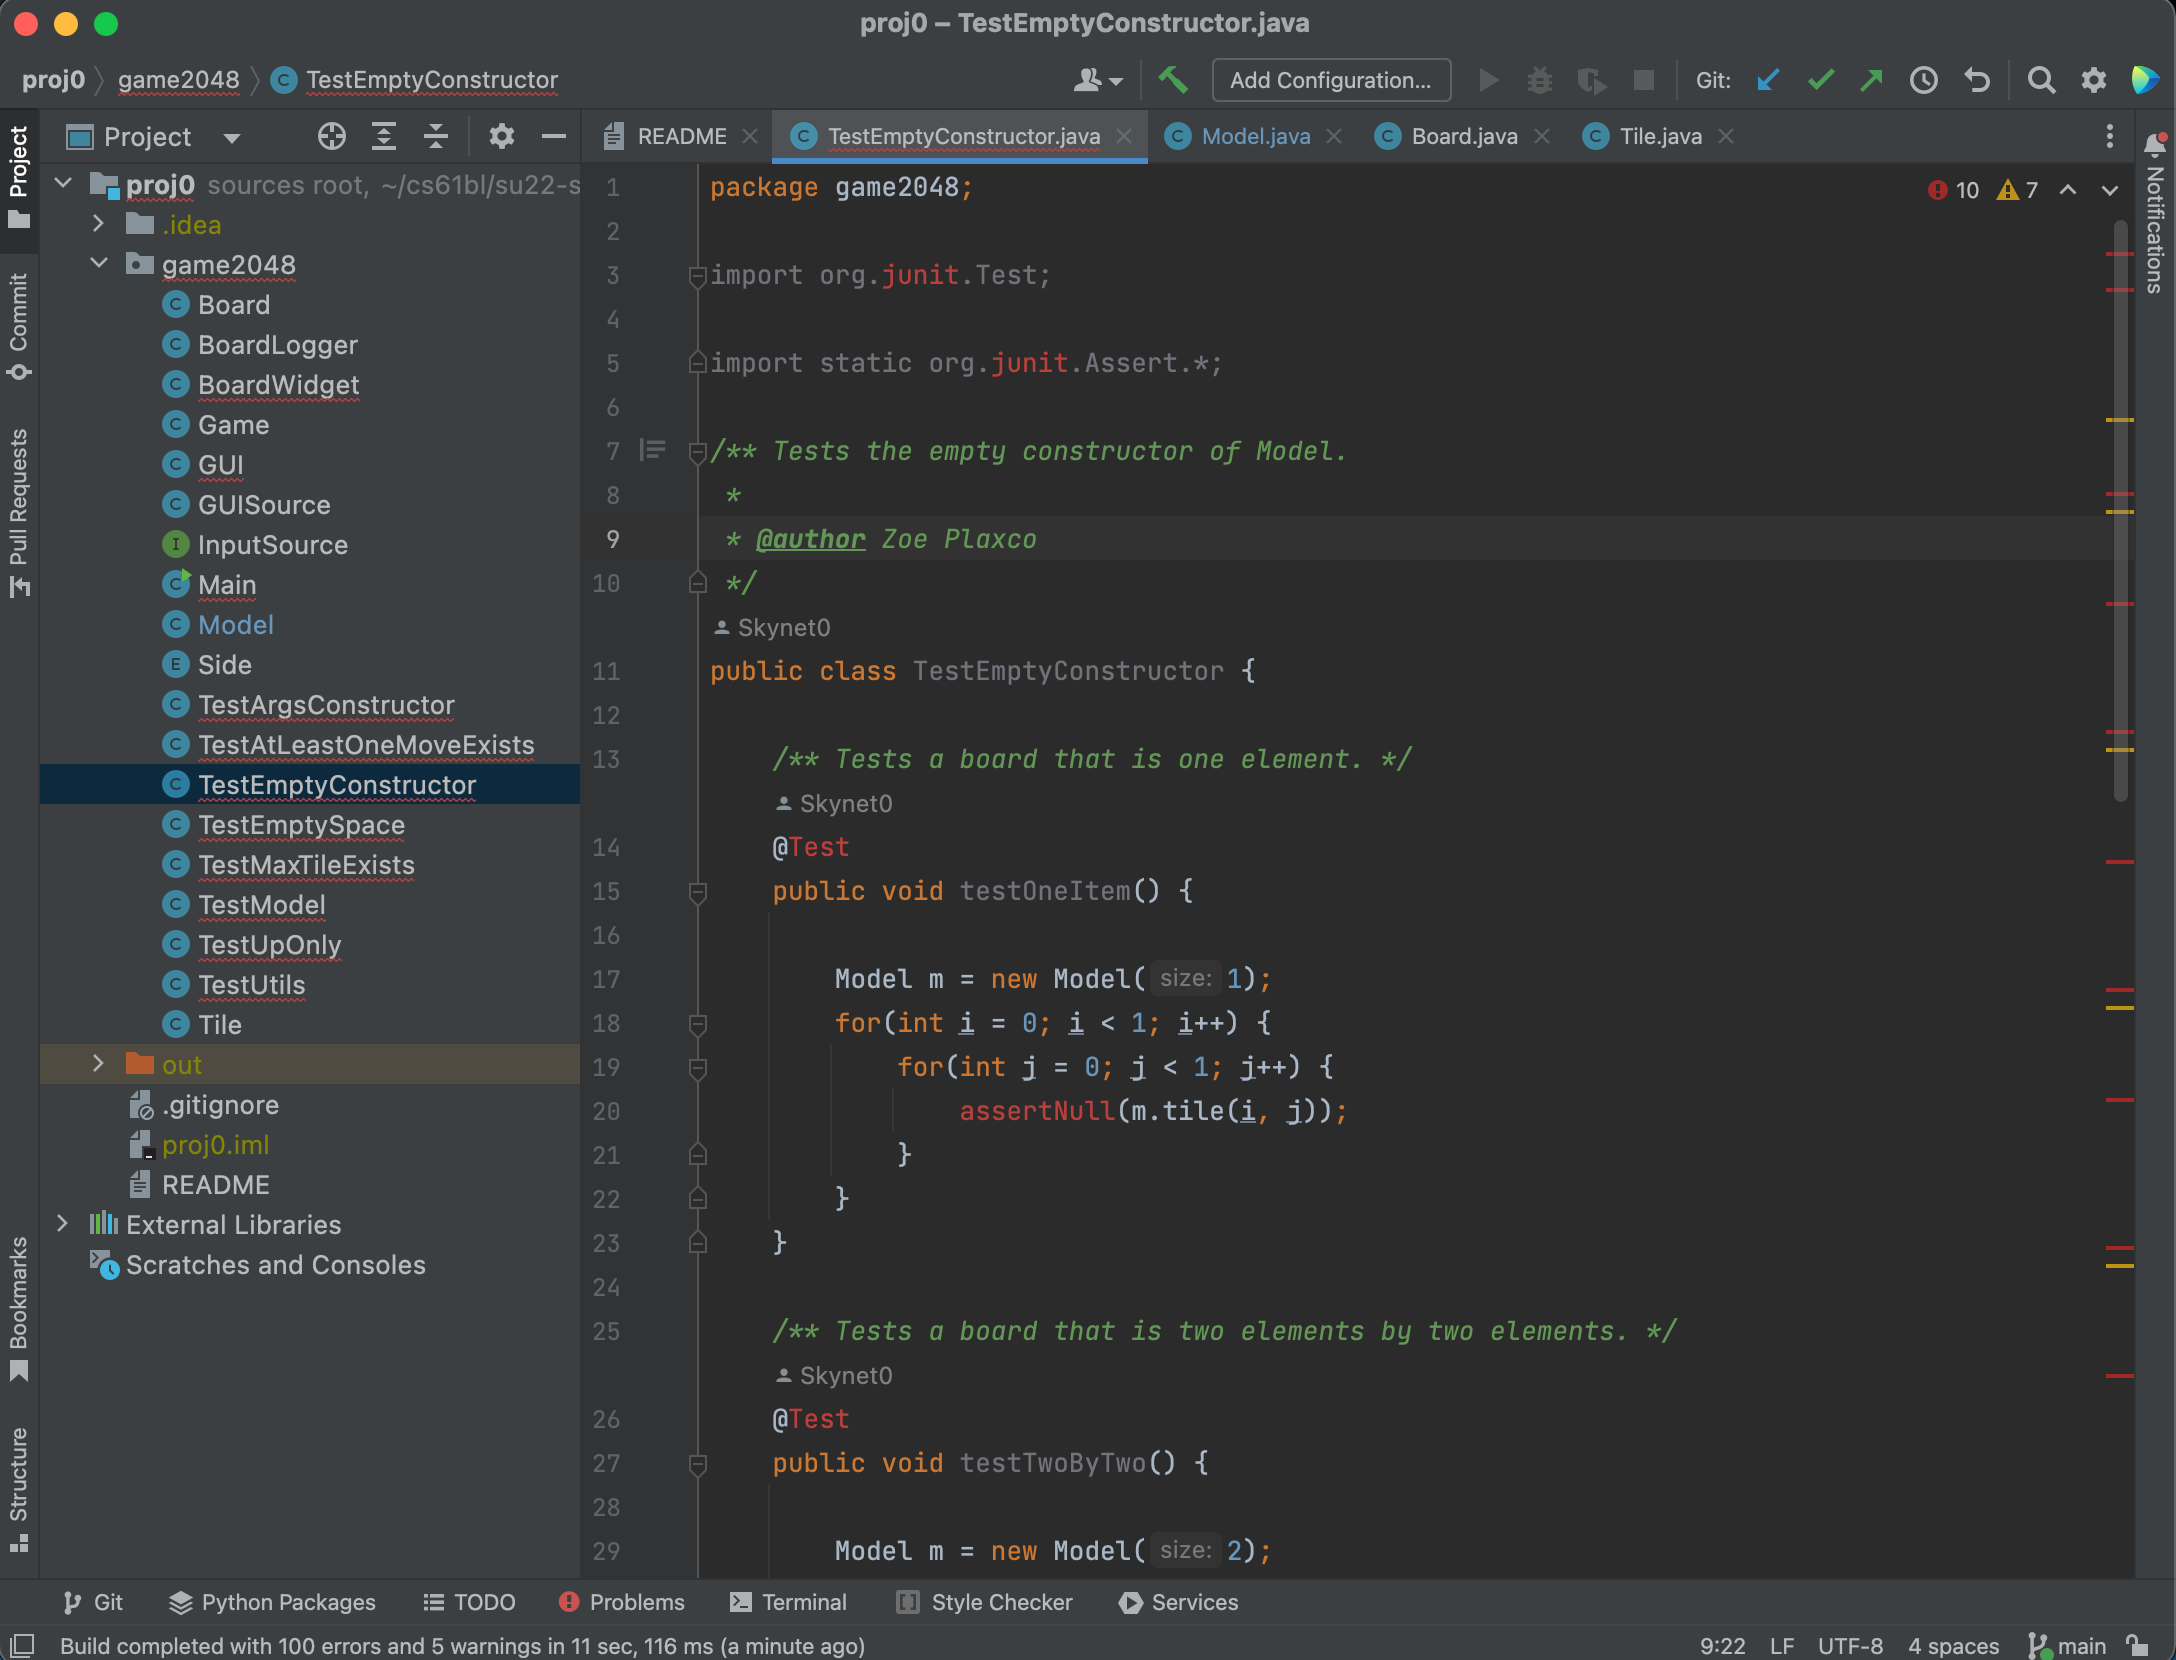This screenshot has width=2176, height=1660.
Task: Open the Project view dropdown
Action: pyautogui.click(x=232, y=137)
